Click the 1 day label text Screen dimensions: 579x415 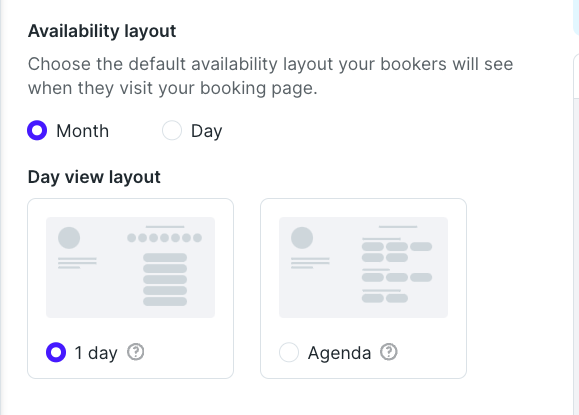point(96,353)
